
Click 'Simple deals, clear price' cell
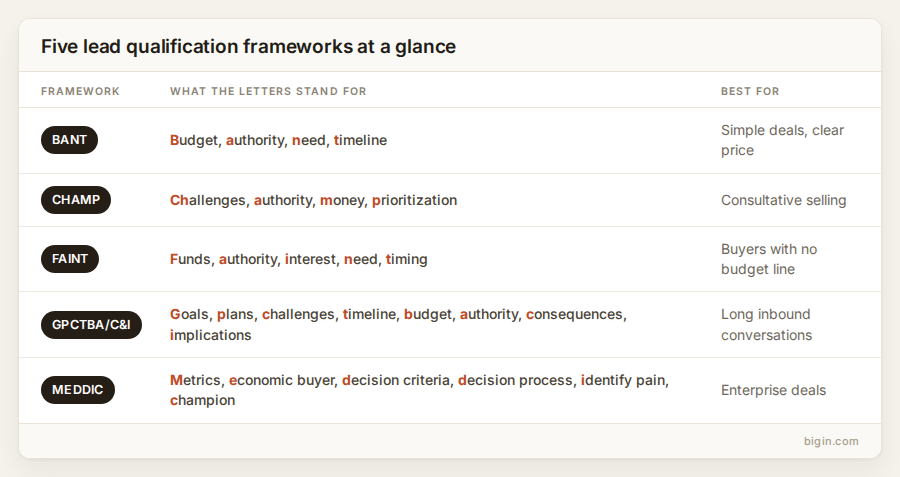point(782,140)
